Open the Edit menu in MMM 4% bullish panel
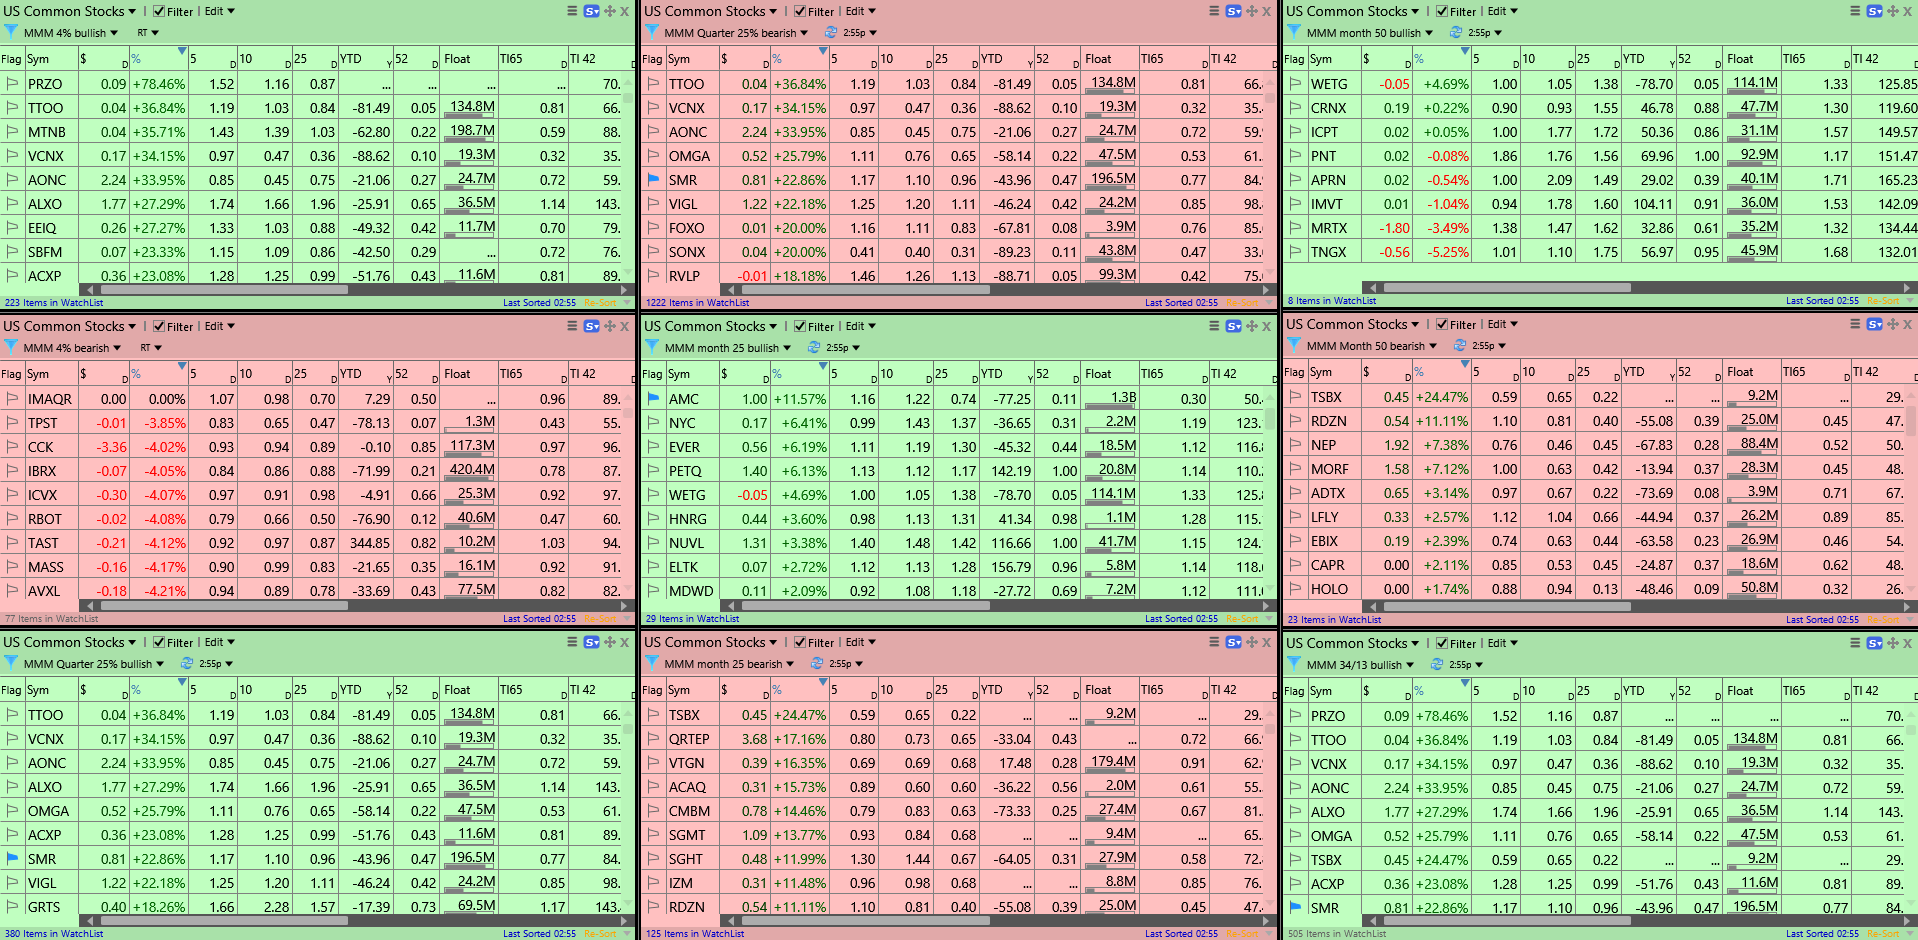This screenshot has width=1918, height=940. point(220,11)
